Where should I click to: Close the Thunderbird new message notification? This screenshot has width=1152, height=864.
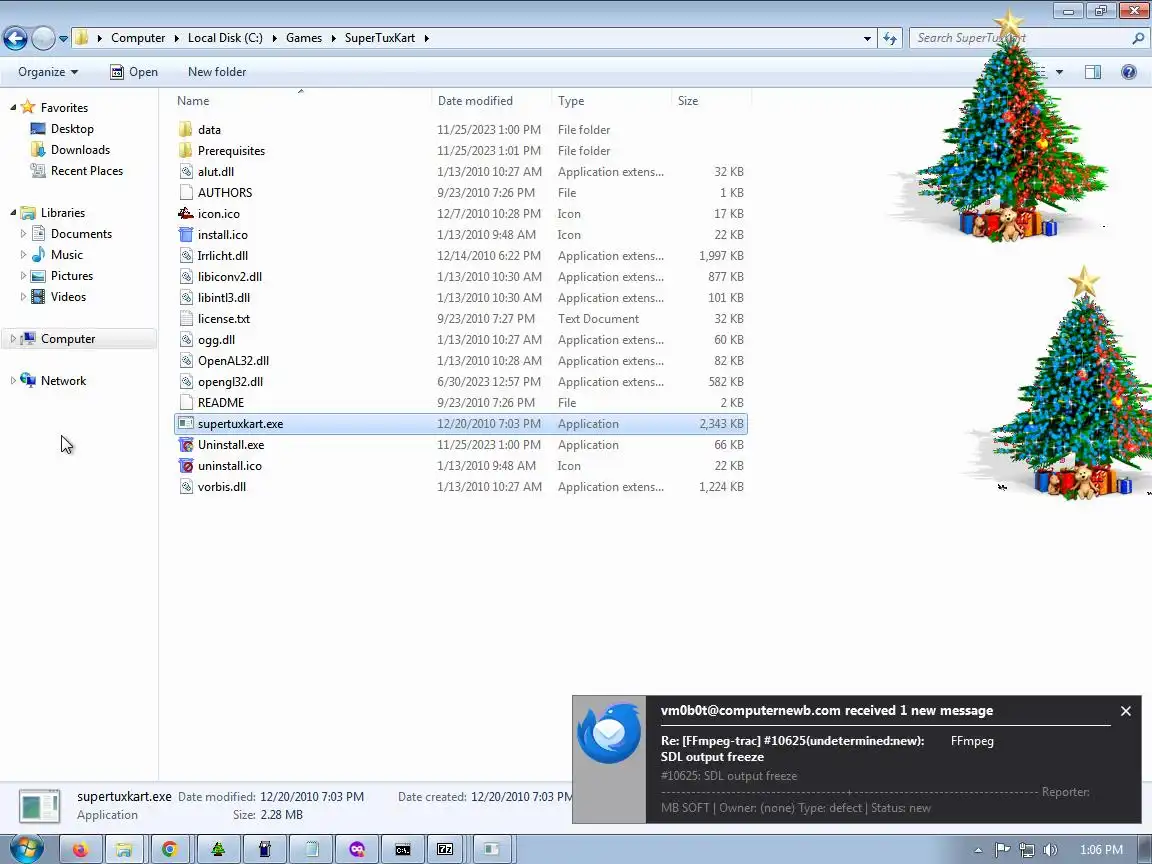click(1126, 711)
